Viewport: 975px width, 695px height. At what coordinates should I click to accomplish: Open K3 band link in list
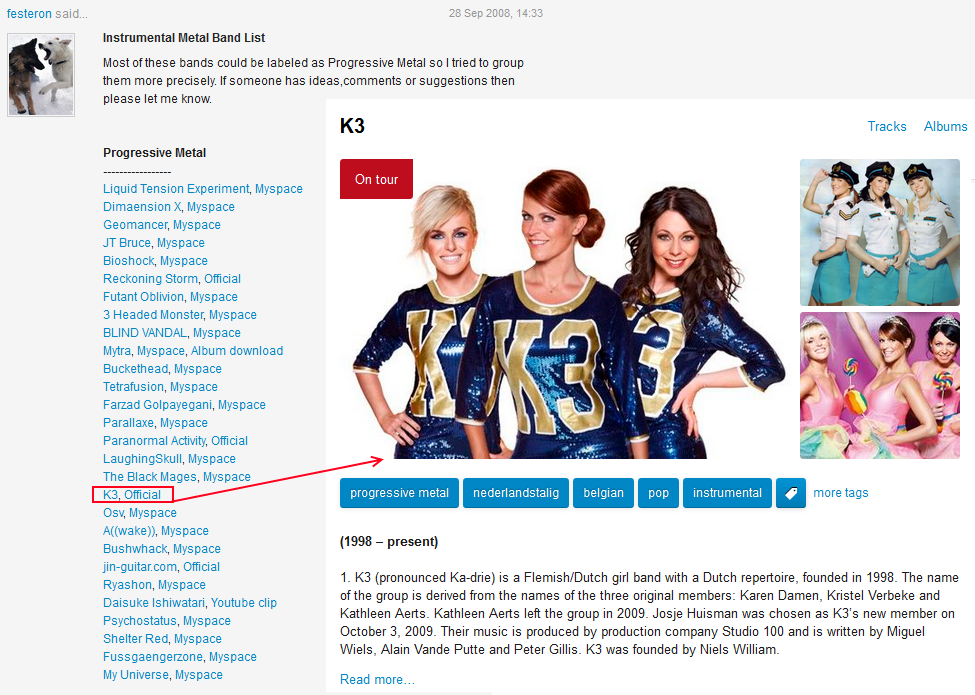[111, 495]
